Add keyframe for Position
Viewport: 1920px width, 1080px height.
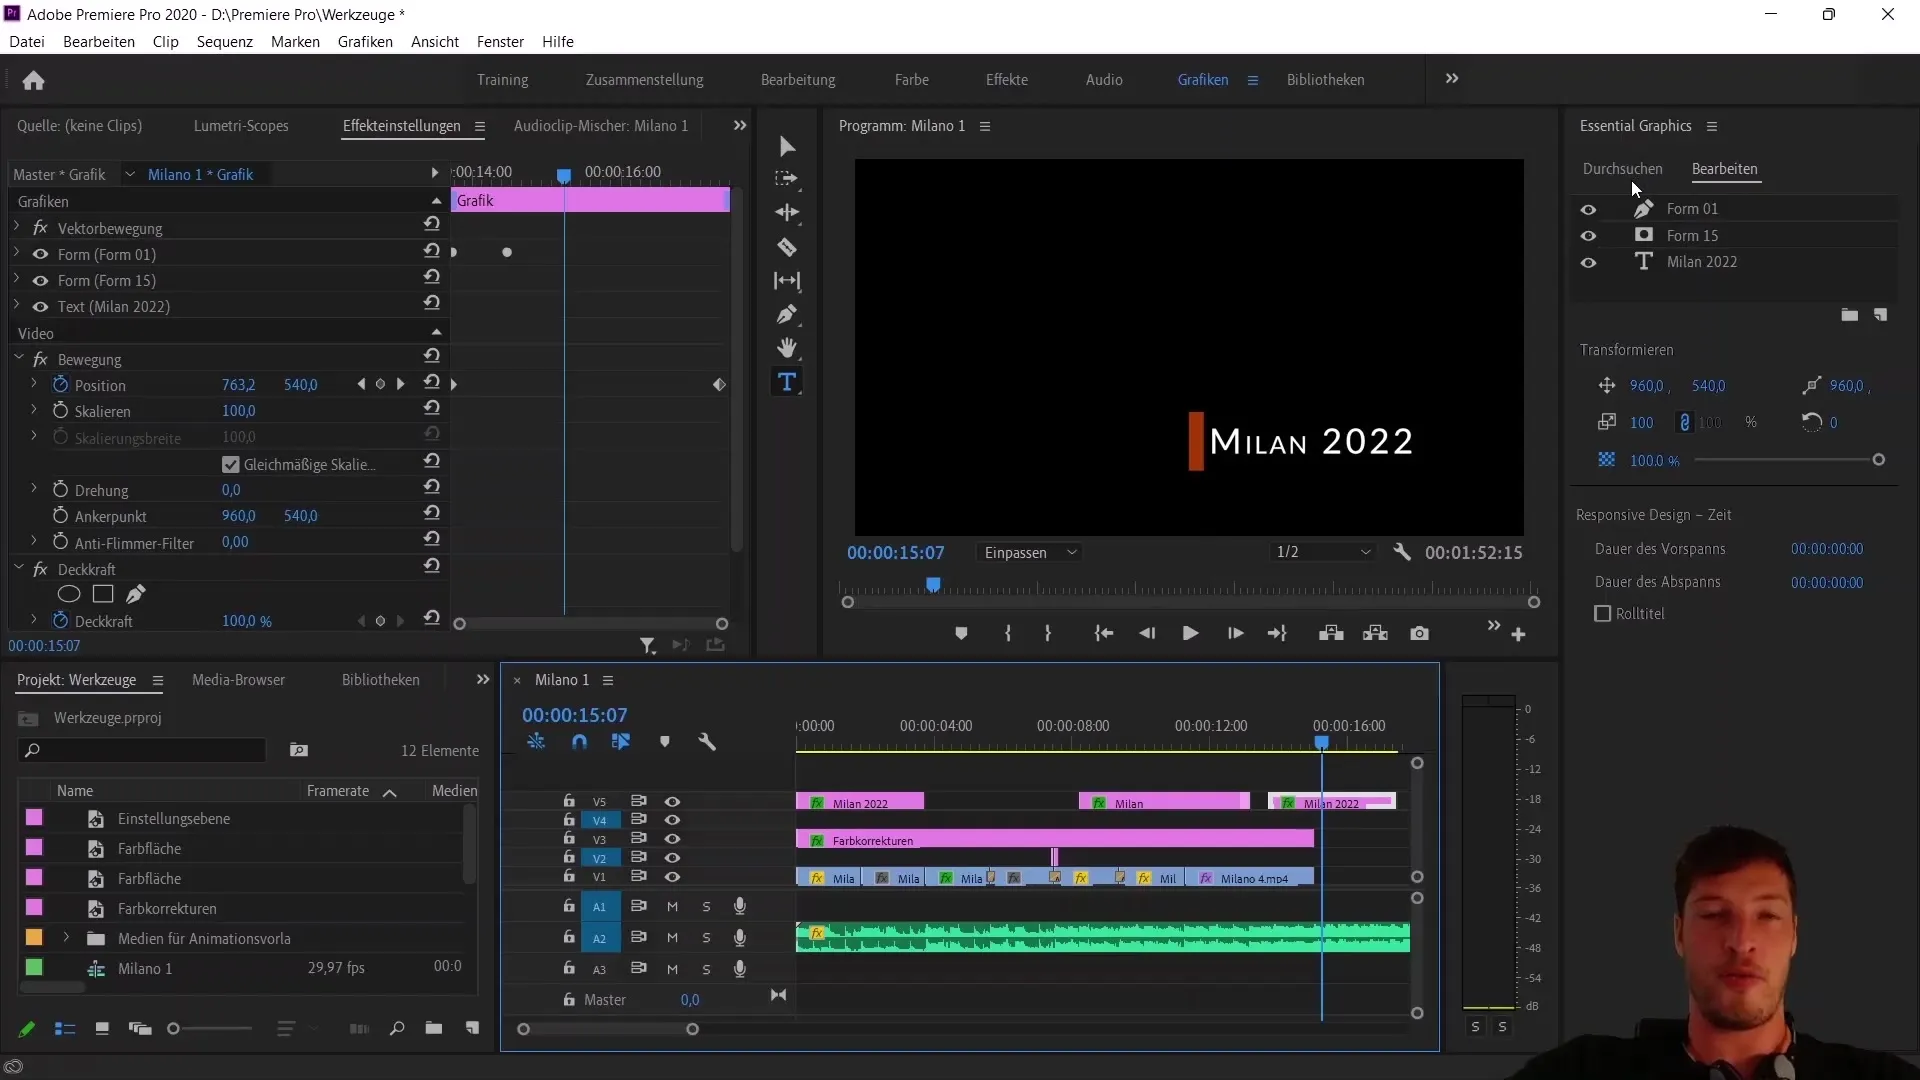click(x=380, y=384)
